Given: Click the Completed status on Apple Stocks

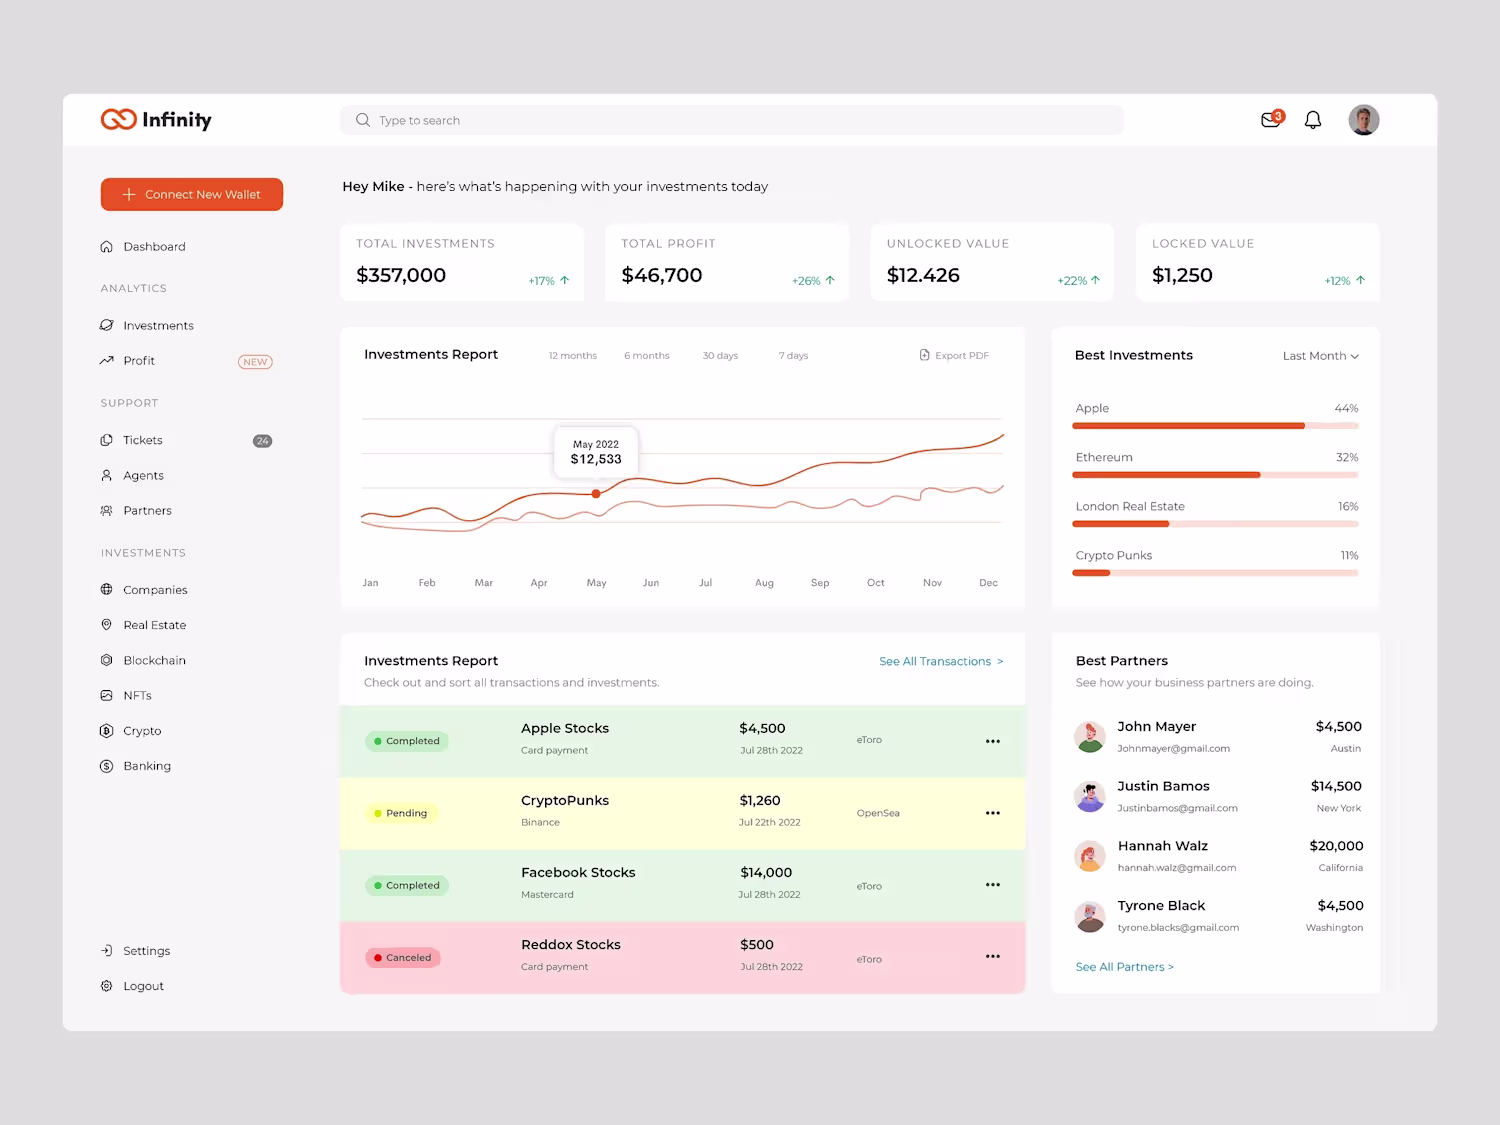Looking at the screenshot, I should point(407,741).
